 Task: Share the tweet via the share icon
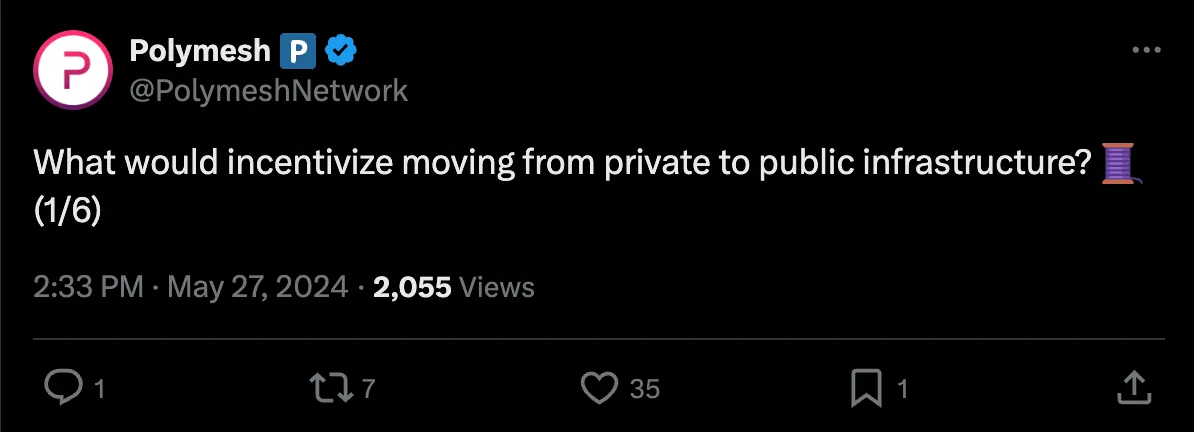[1131, 387]
